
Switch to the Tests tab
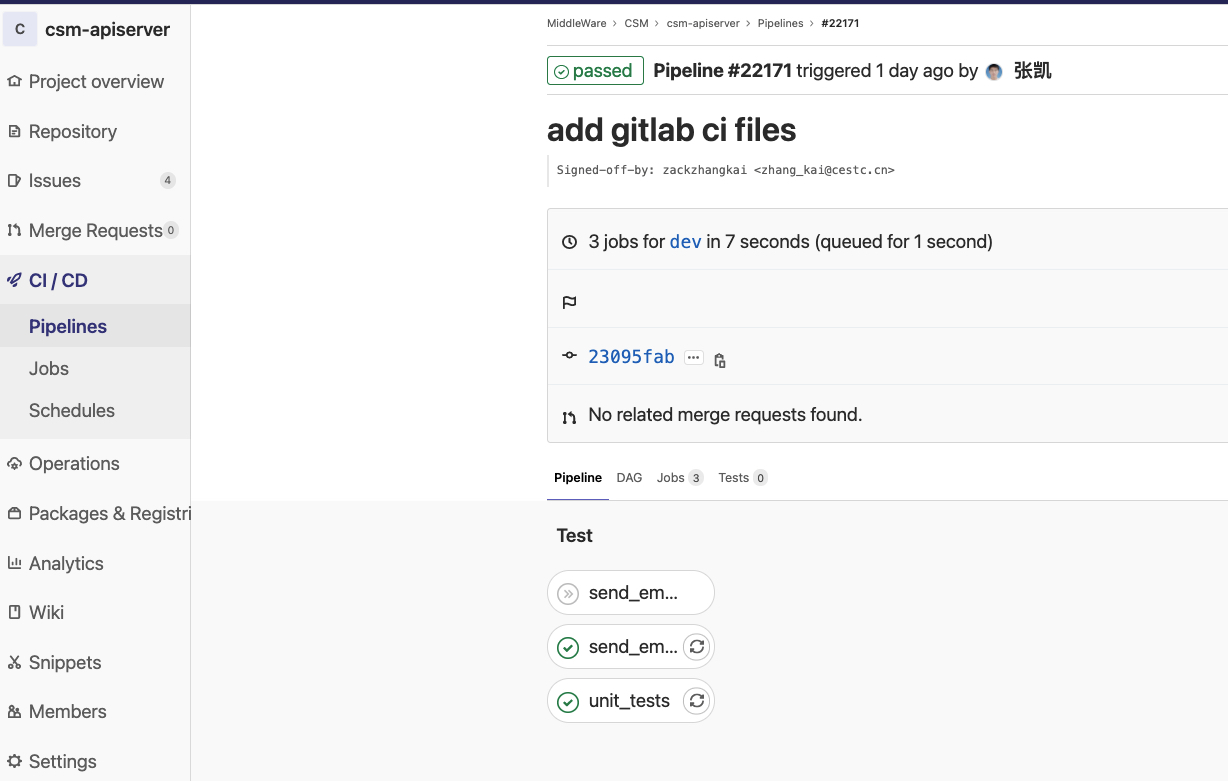coord(742,478)
